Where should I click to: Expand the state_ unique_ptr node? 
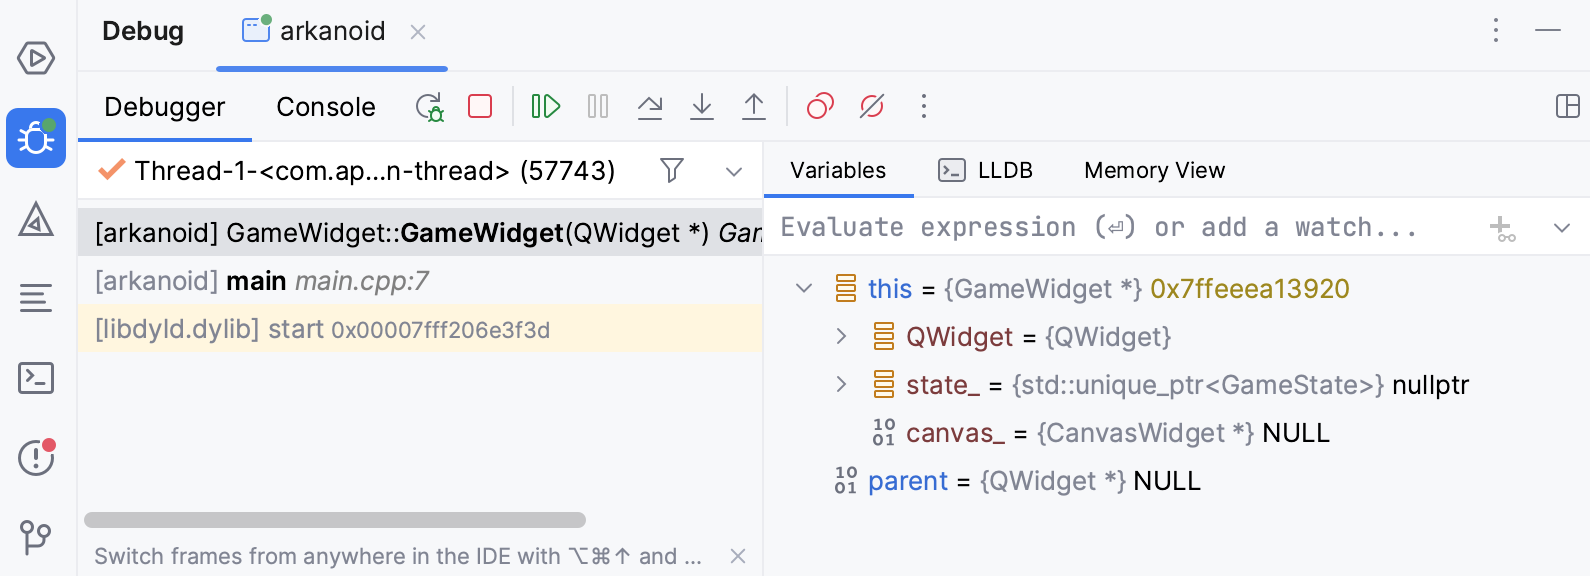point(840,385)
